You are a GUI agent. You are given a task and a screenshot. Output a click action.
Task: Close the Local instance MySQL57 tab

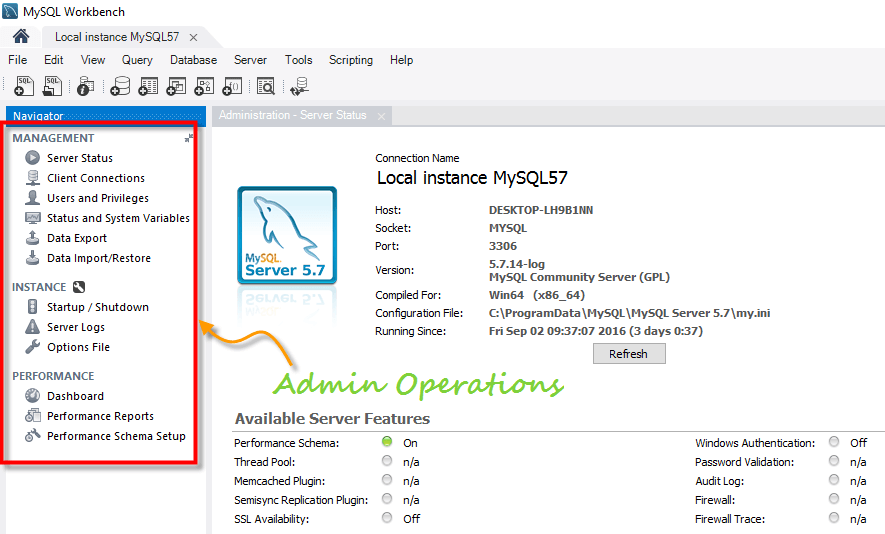click(x=194, y=37)
